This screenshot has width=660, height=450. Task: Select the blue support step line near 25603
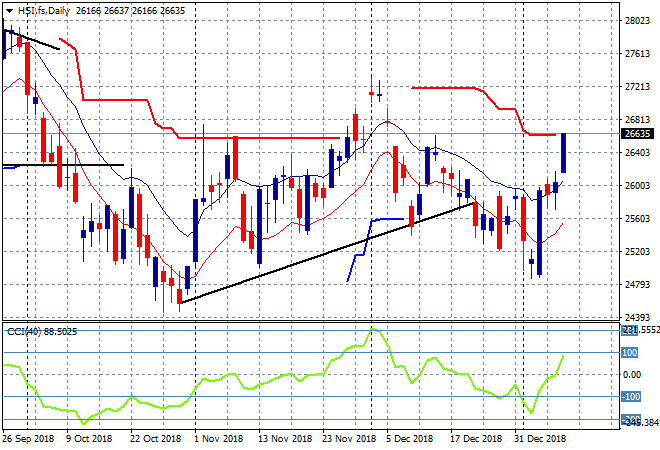pos(388,219)
